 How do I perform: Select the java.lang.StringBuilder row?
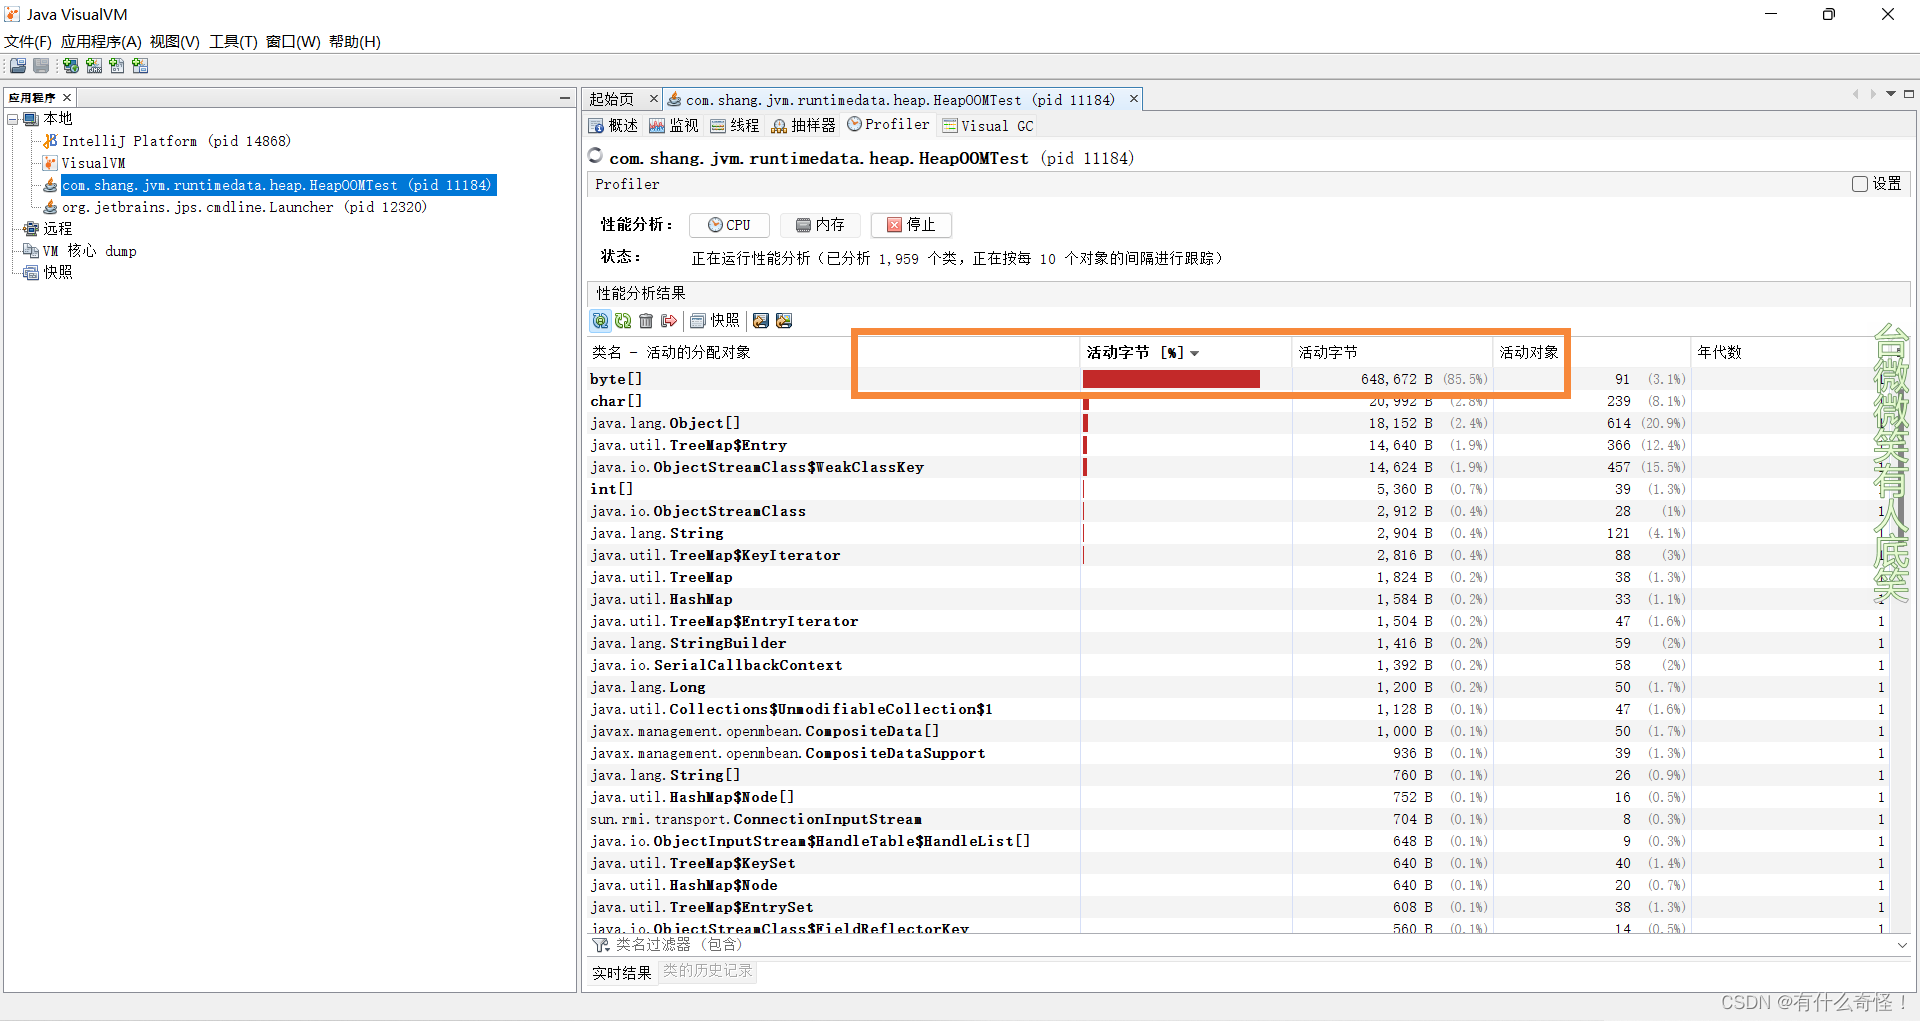coord(1240,643)
